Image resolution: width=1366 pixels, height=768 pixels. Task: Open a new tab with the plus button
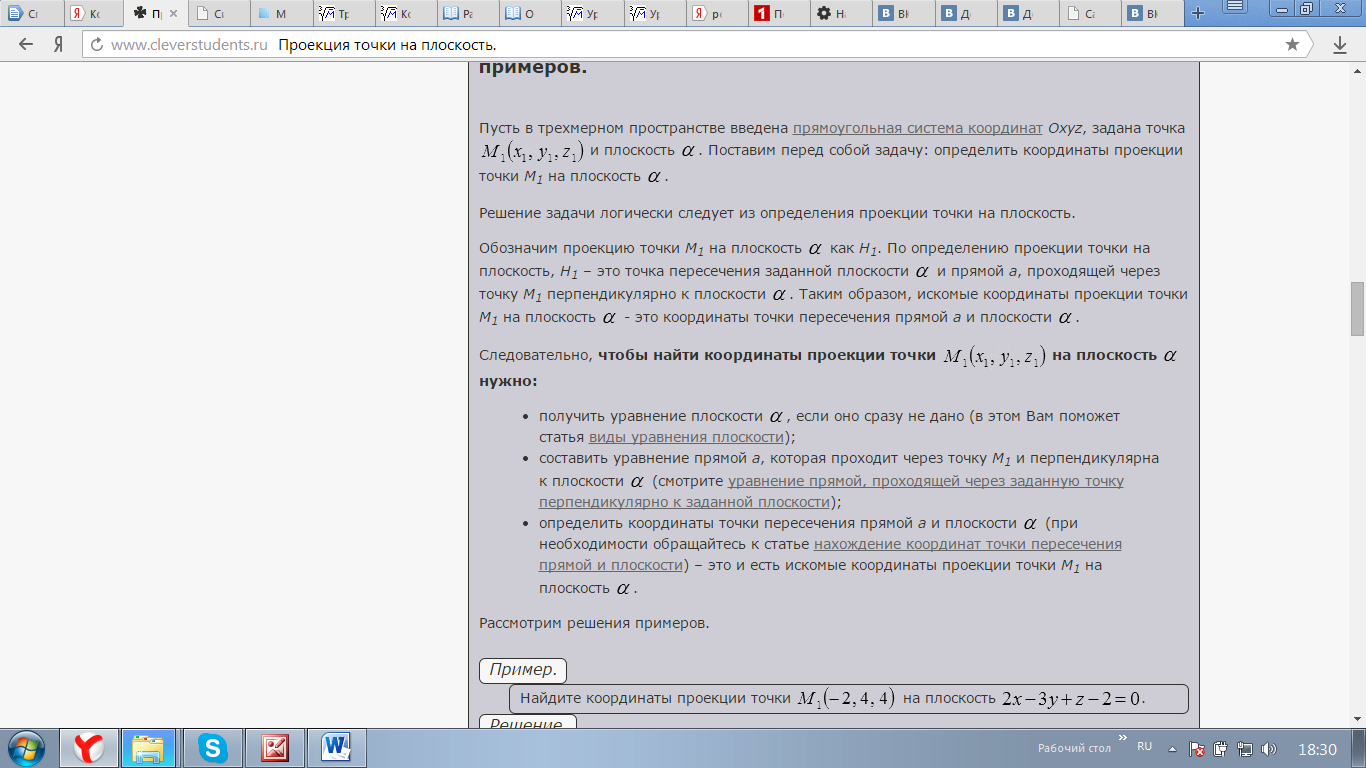tap(1197, 14)
